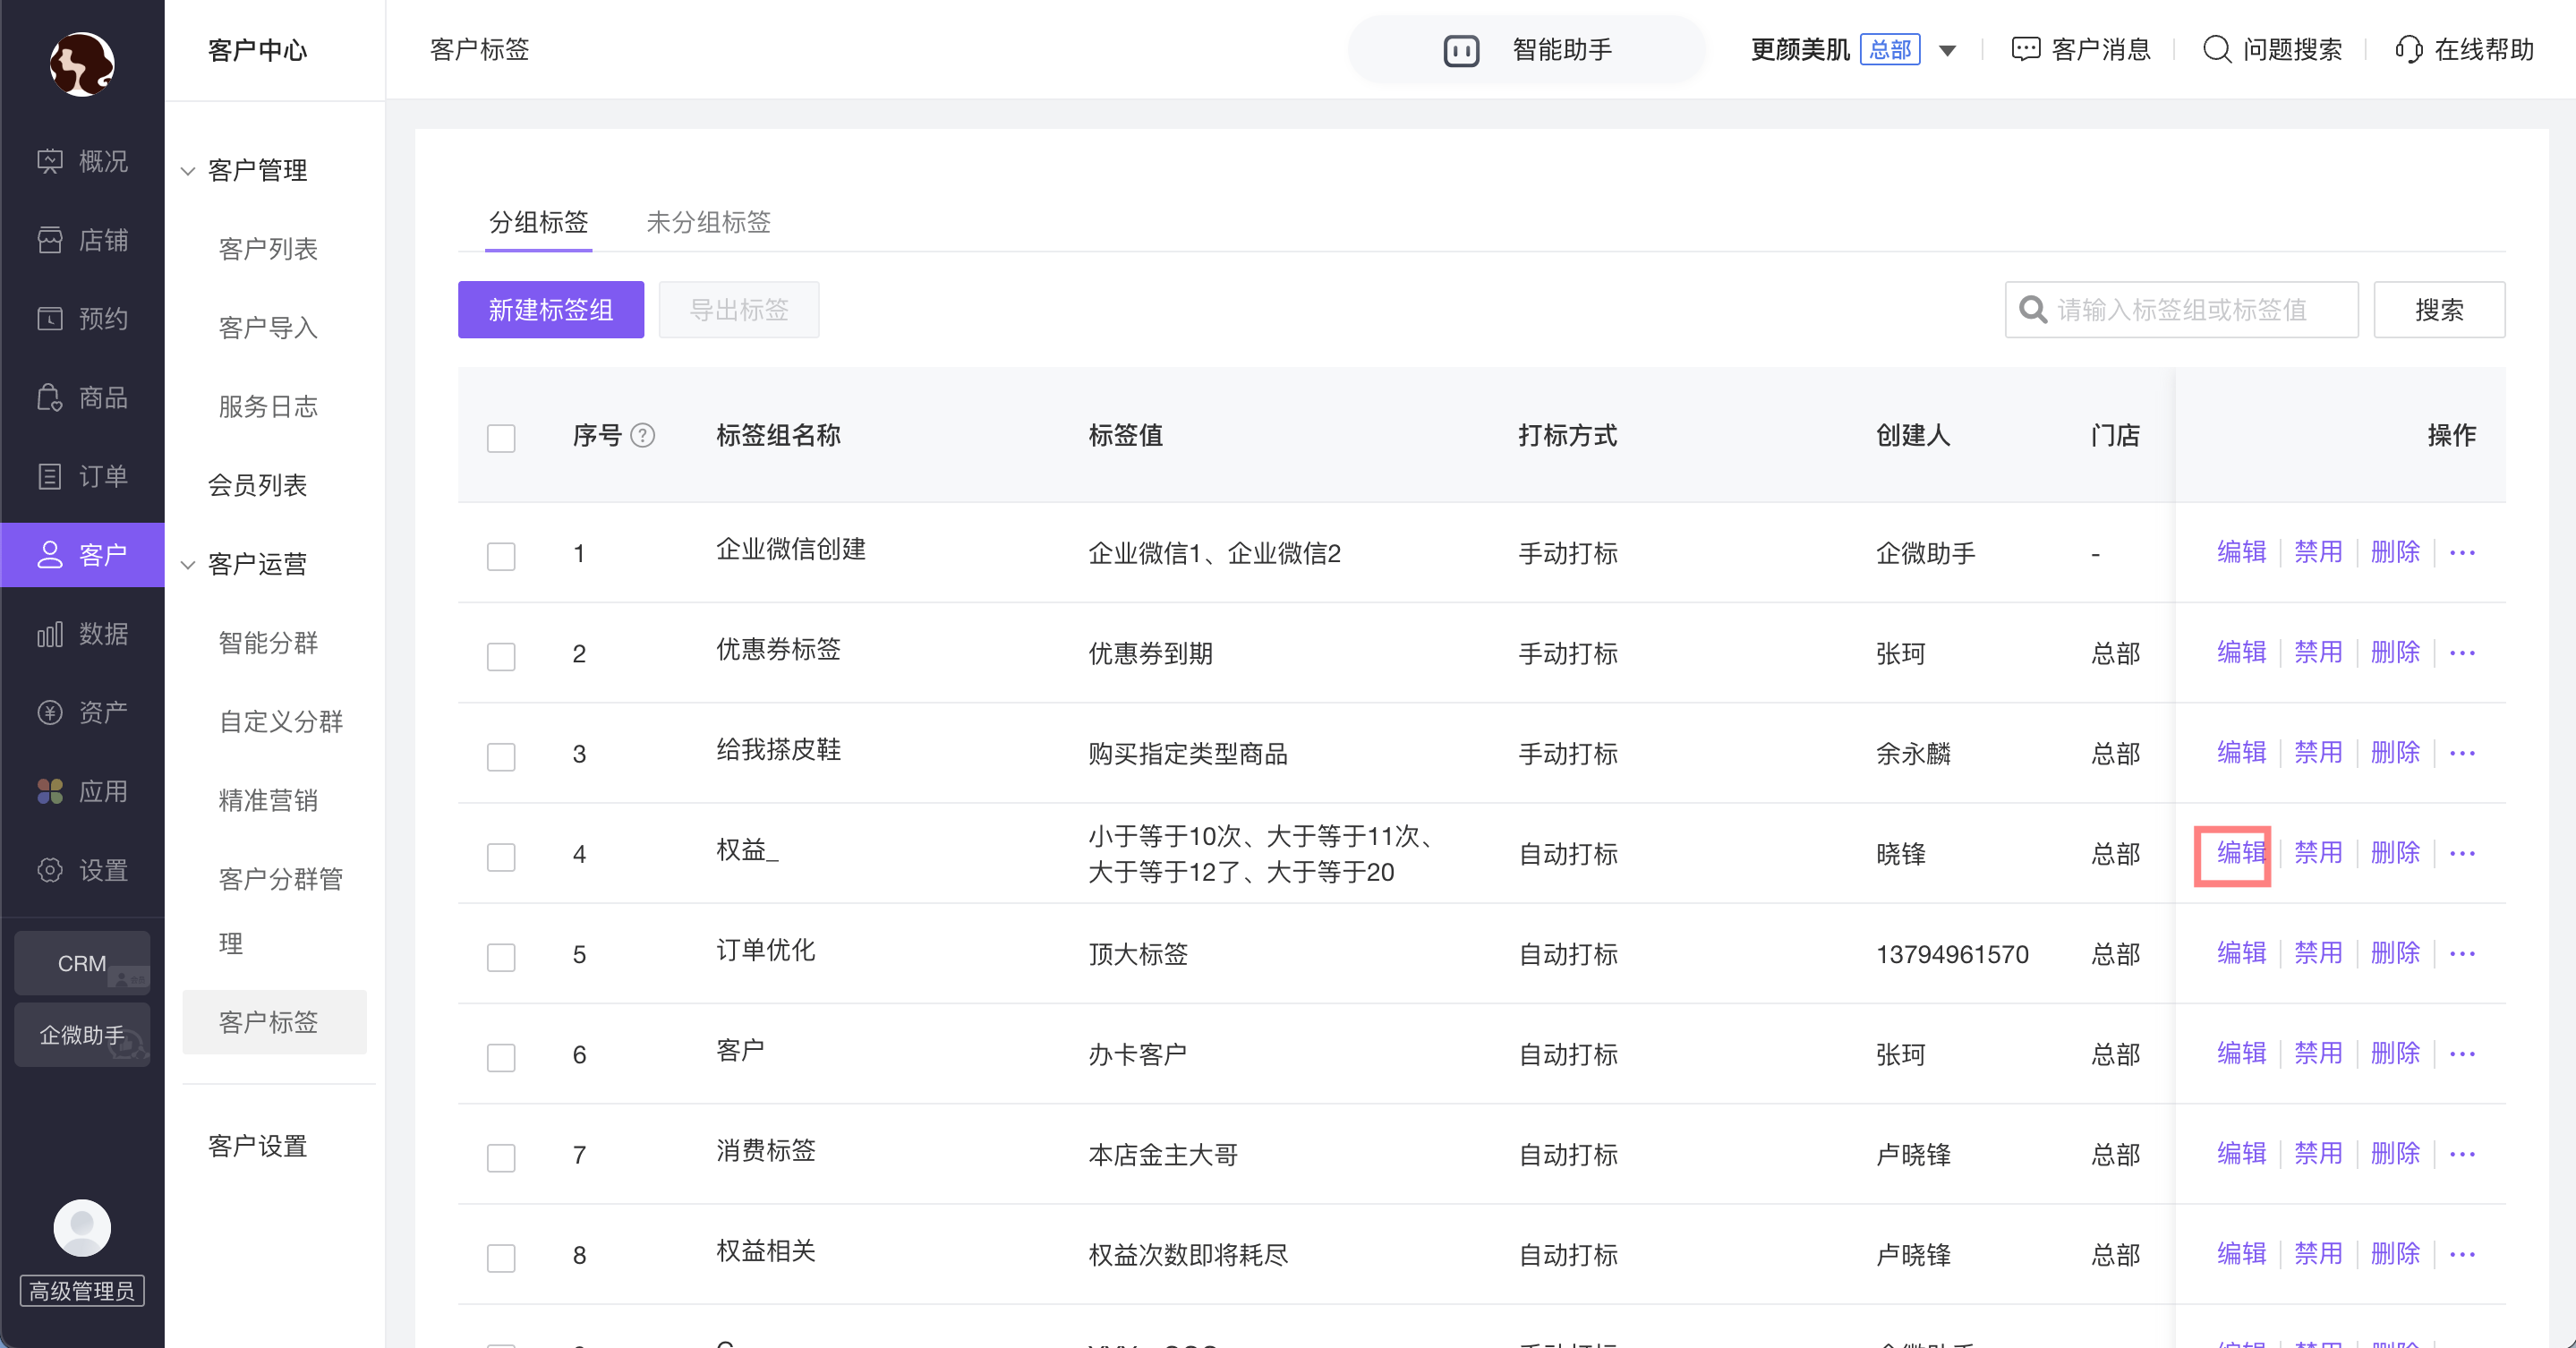Open 在线帮助 headset icon
The image size is (2576, 1348).
pos(2409,50)
